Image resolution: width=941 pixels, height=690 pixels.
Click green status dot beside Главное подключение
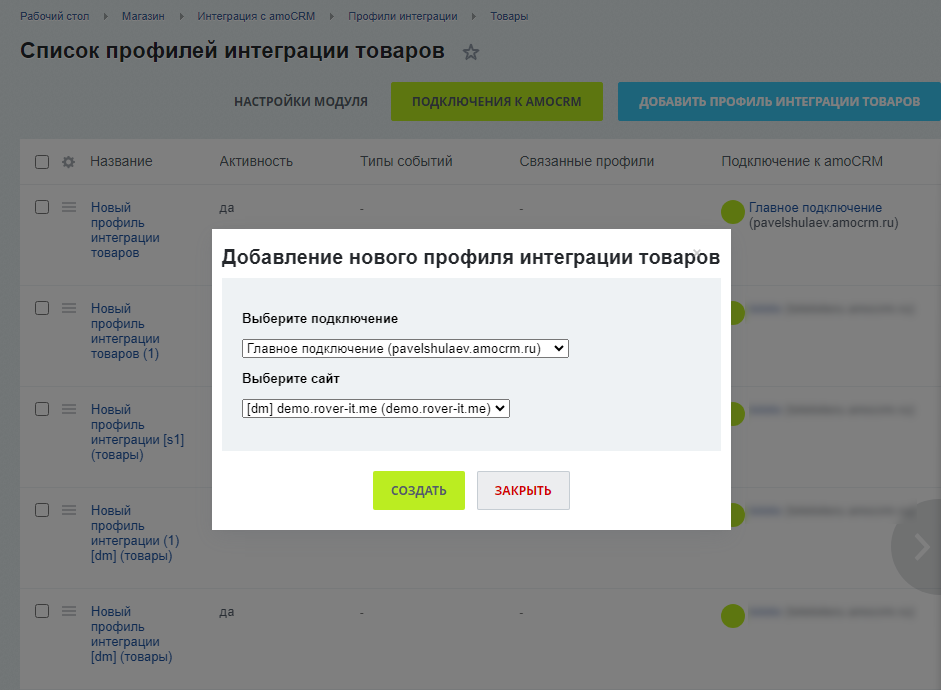click(733, 212)
